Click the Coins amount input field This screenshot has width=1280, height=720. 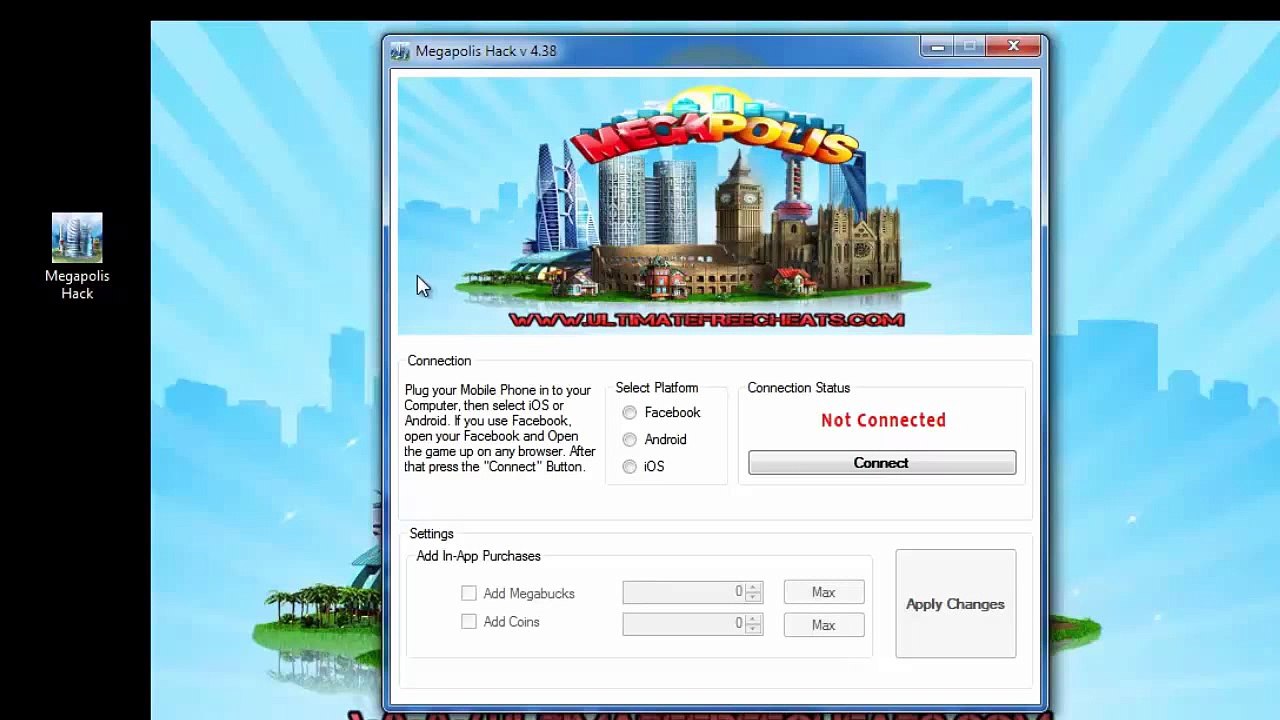683,623
